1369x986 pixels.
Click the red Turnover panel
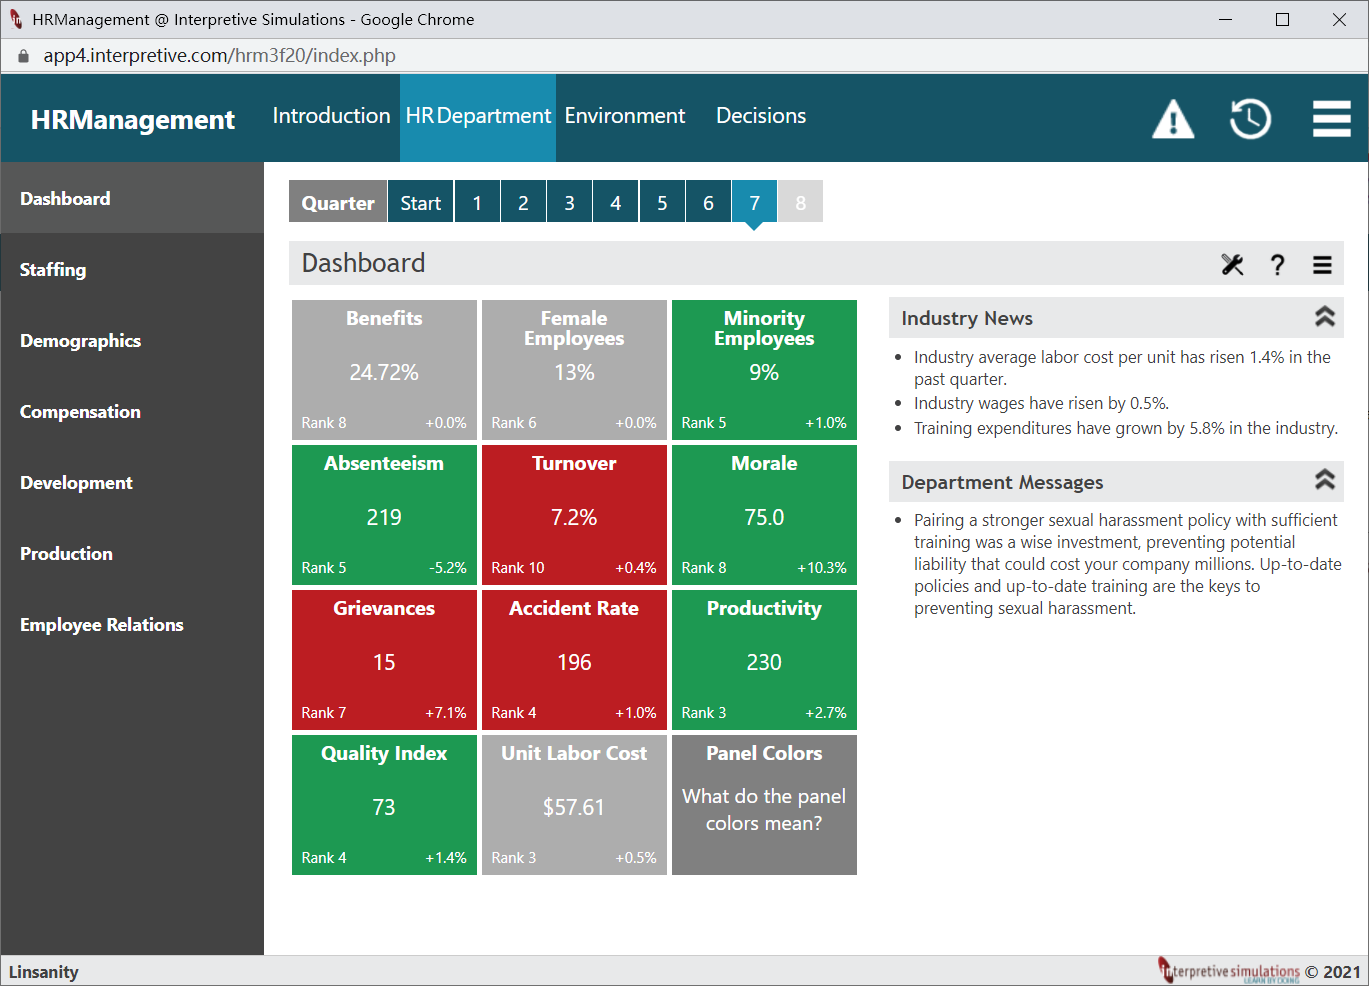[574, 515]
